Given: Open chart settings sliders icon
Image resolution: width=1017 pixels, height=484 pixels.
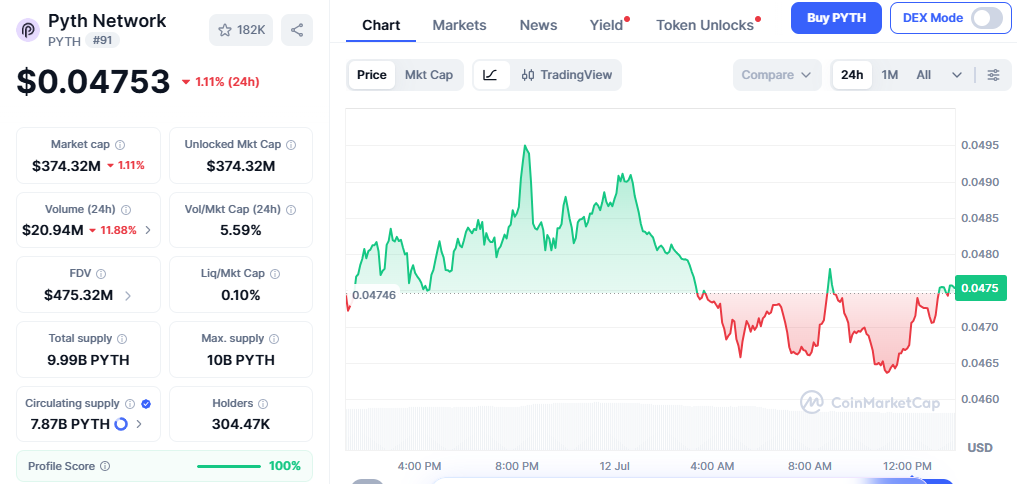Looking at the screenshot, I should click(x=993, y=75).
